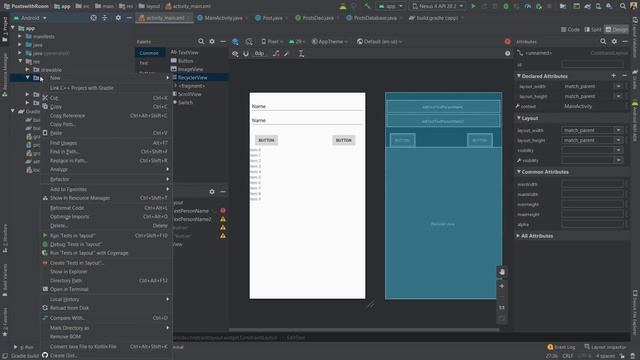Click the infer constraints wand icon

point(287,53)
